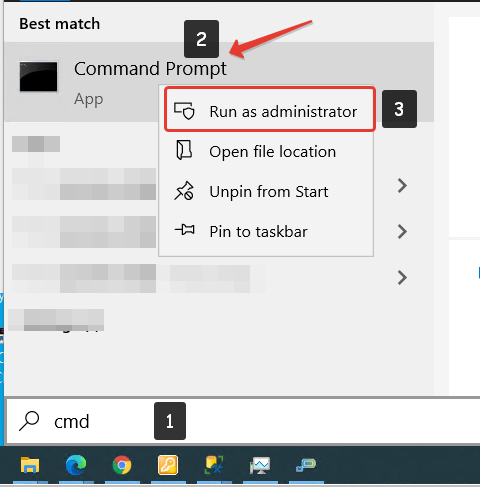The height and width of the screenshot is (487, 480).
Task: Click the pin icon beside Pin to taskbar
Action: tap(185, 230)
